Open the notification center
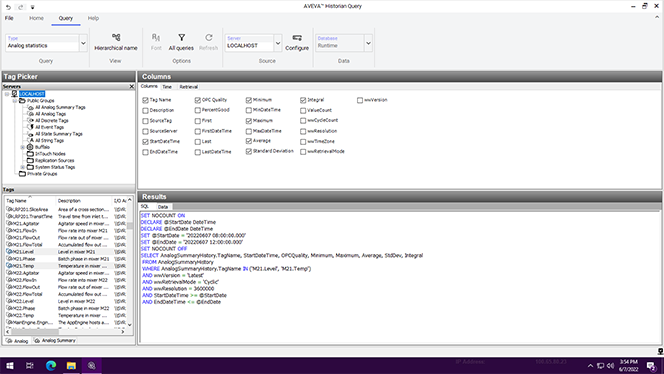664x374 pixels. (x=651, y=366)
